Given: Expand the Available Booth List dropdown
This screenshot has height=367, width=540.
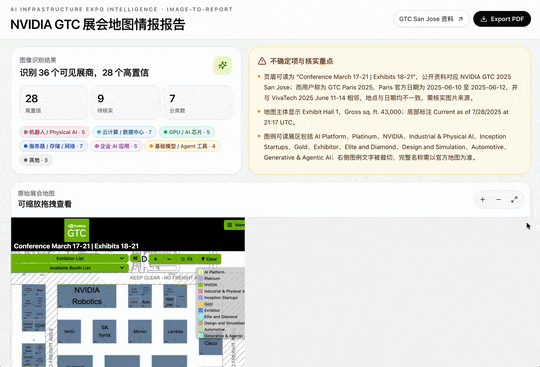Looking at the screenshot, I should point(70,268).
